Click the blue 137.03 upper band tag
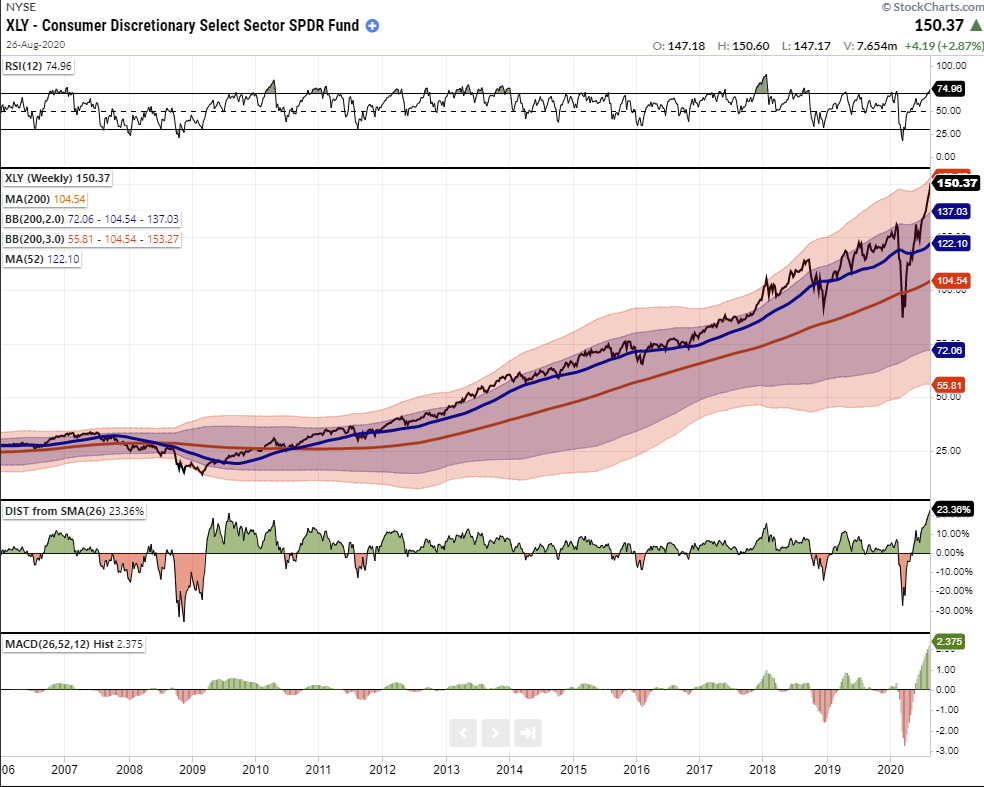Viewport: 984px width, 787px height. (952, 211)
